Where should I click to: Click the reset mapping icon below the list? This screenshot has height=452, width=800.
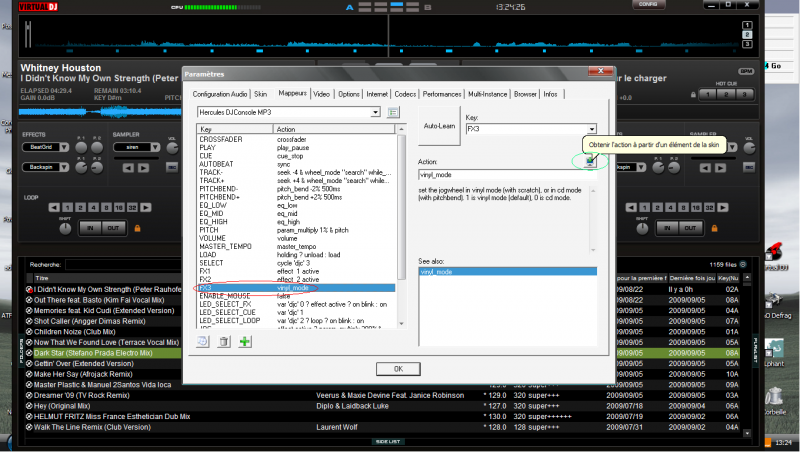tap(205, 341)
